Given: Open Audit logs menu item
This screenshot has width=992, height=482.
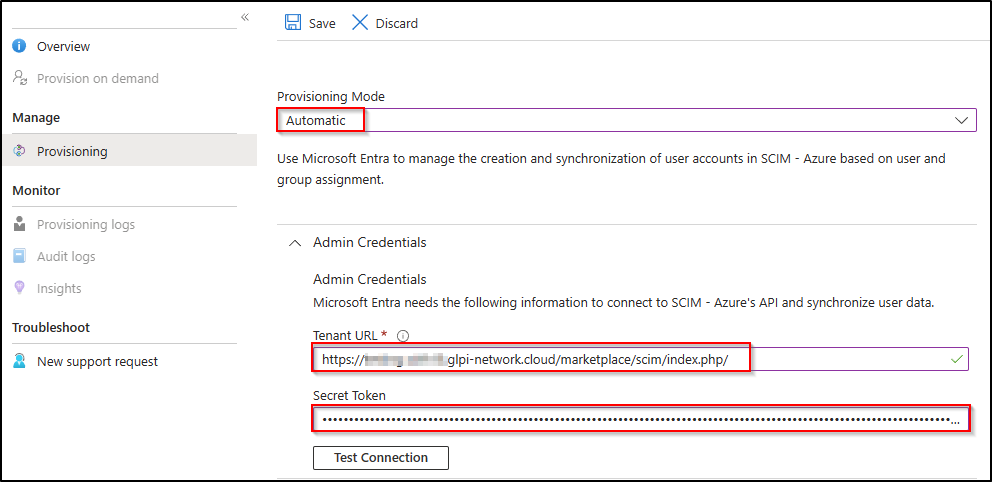Looking at the screenshot, I should pyautogui.click(x=66, y=257).
